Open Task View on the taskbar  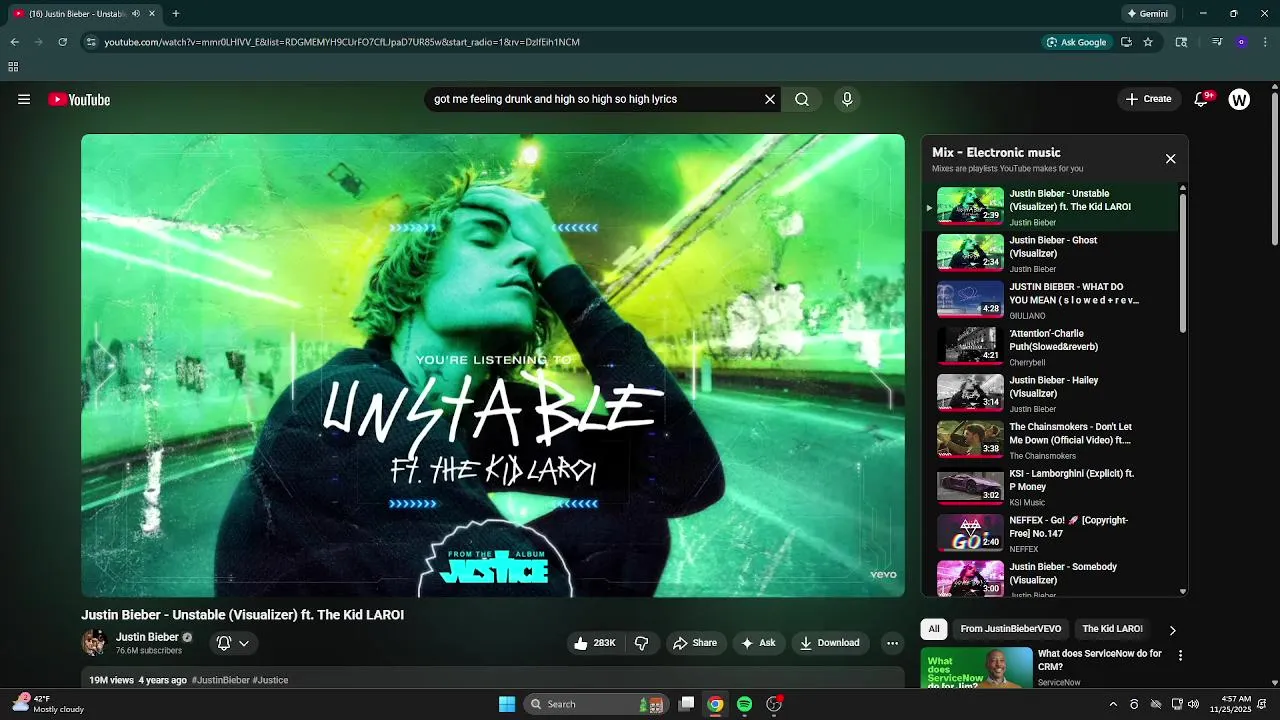point(686,704)
